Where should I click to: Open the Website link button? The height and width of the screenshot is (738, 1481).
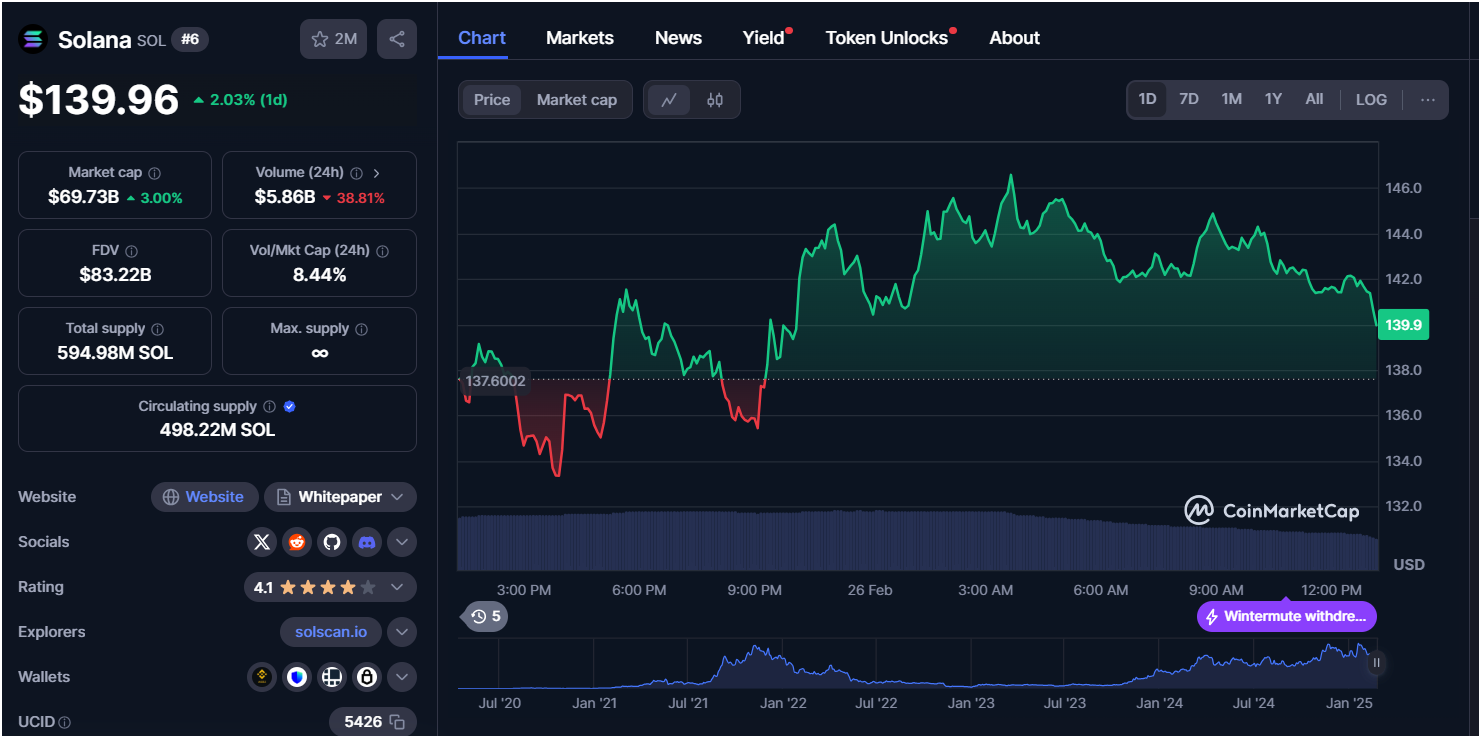[204, 497]
